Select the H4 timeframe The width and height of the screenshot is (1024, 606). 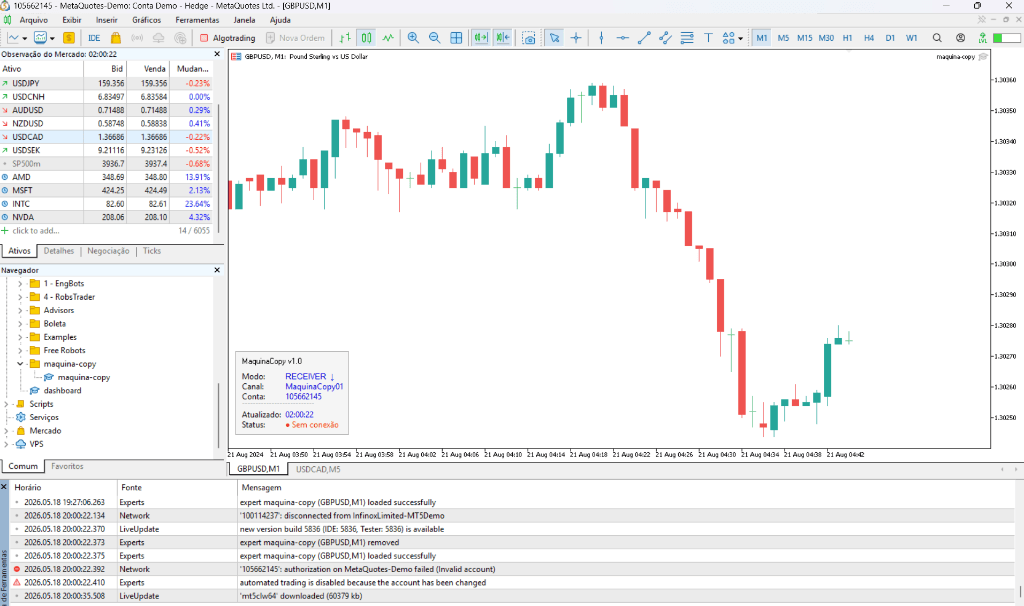point(869,38)
